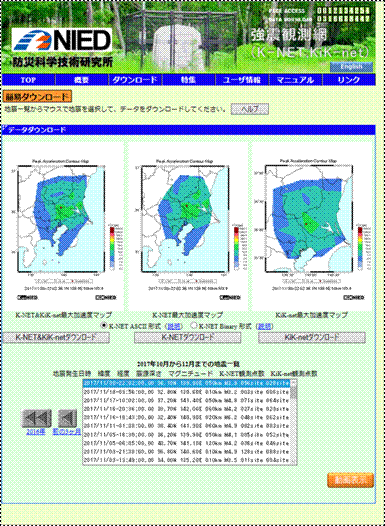This screenshot has height=526, width=385.
Task: Click the single-arrow previous 3 months icon
Action: [x=67, y=418]
